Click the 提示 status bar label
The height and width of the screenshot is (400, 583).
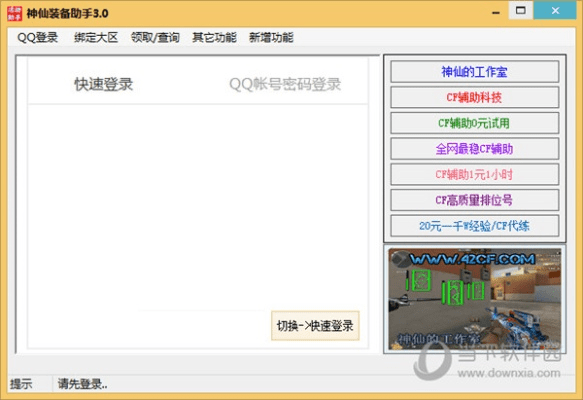pyautogui.click(x=21, y=384)
